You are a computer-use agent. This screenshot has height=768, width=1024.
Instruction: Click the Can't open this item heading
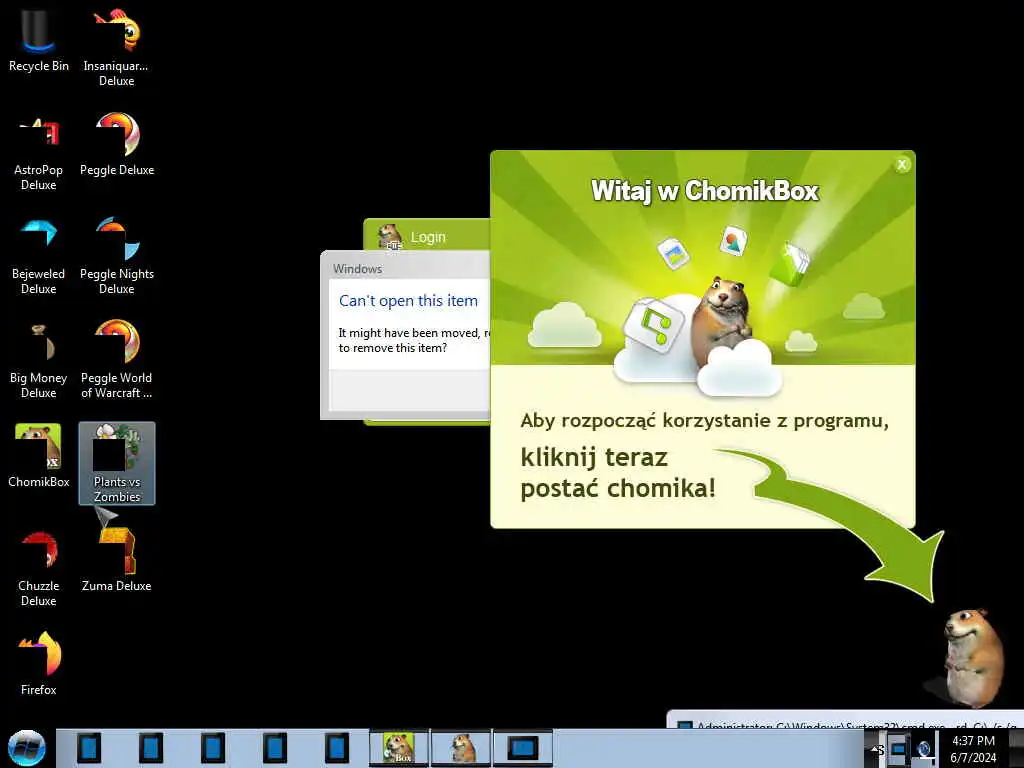click(408, 300)
